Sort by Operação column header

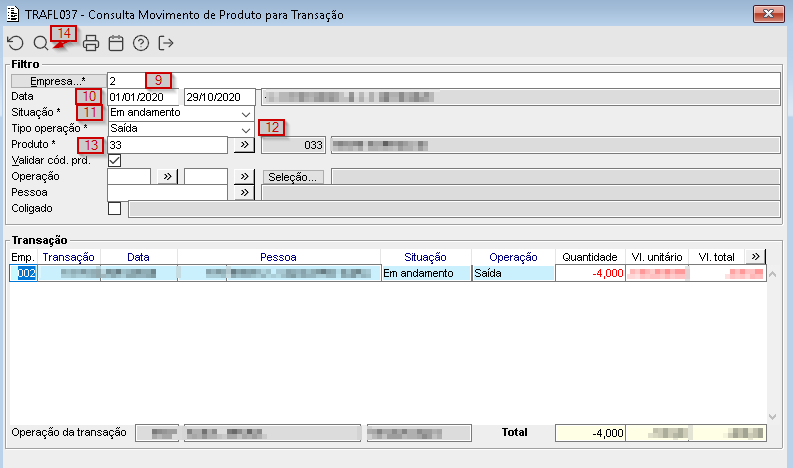click(x=513, y=257)
